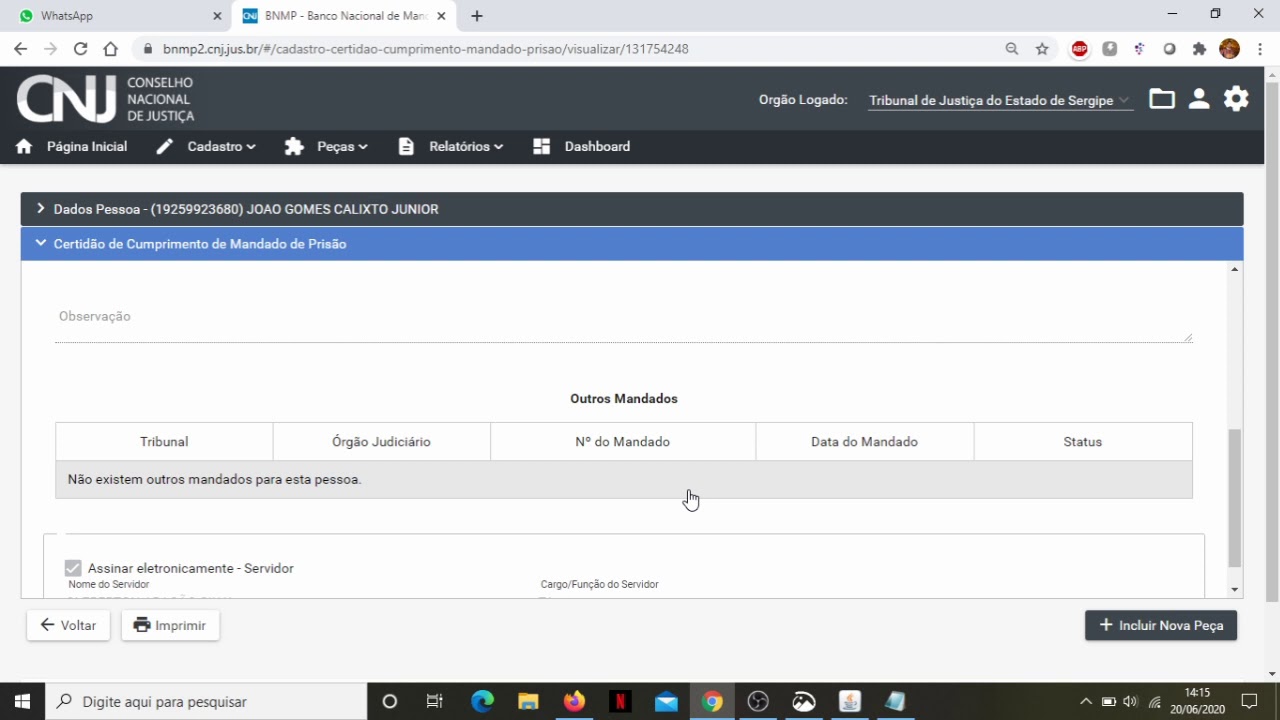The height and width of the screenshot is (720, 1280).
Task: Close the BNMP browser tab
Action: [441, 16]
